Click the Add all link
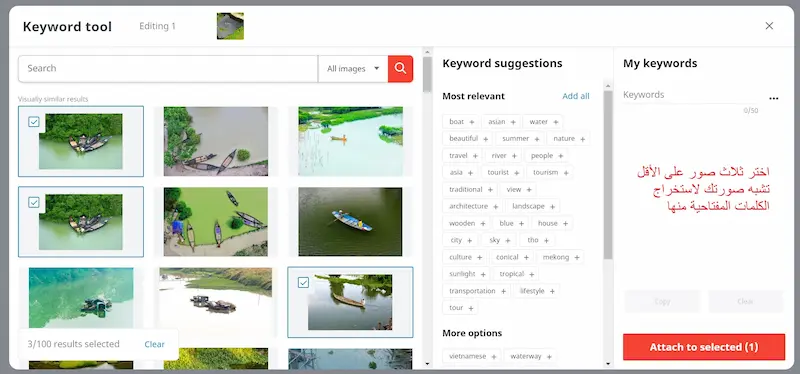 click(576, 96)
